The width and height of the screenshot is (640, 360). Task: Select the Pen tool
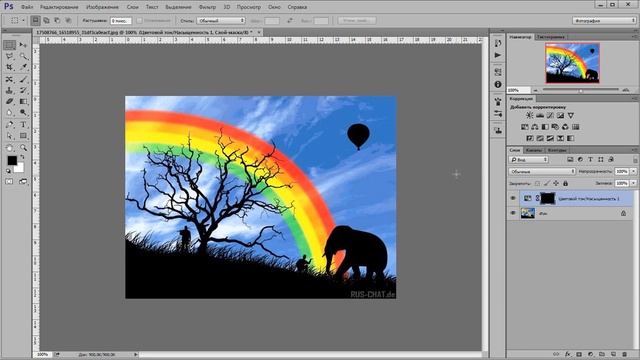click(9, 124)
